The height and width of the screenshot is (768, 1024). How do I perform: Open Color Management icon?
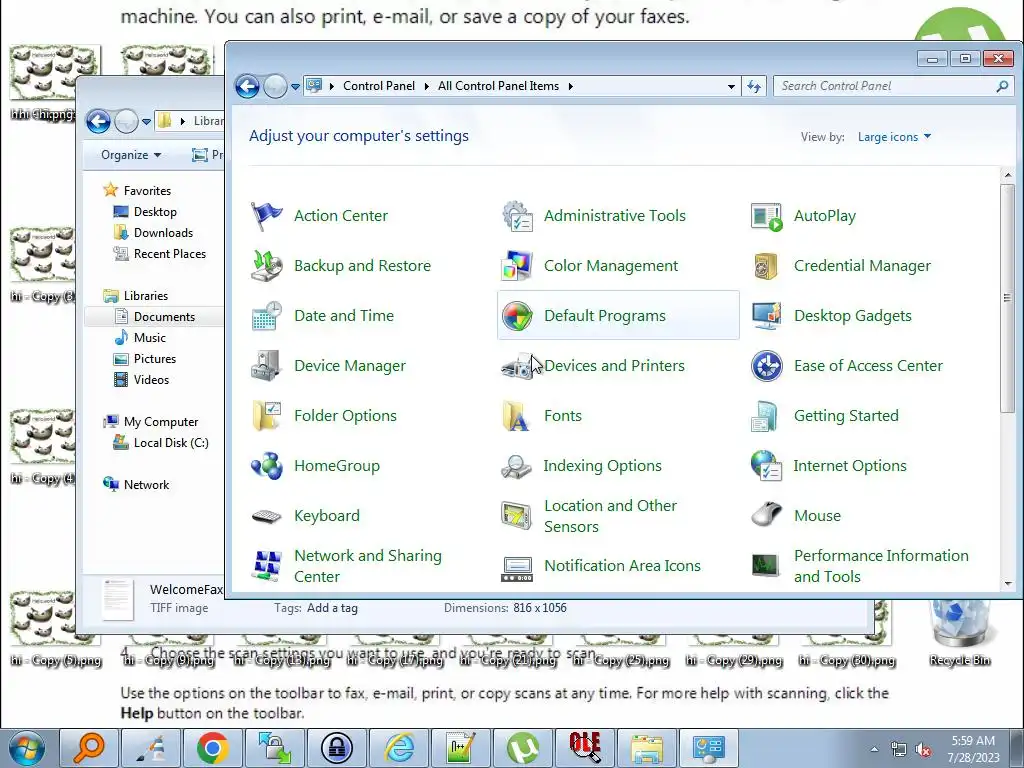tap(517, 266)
